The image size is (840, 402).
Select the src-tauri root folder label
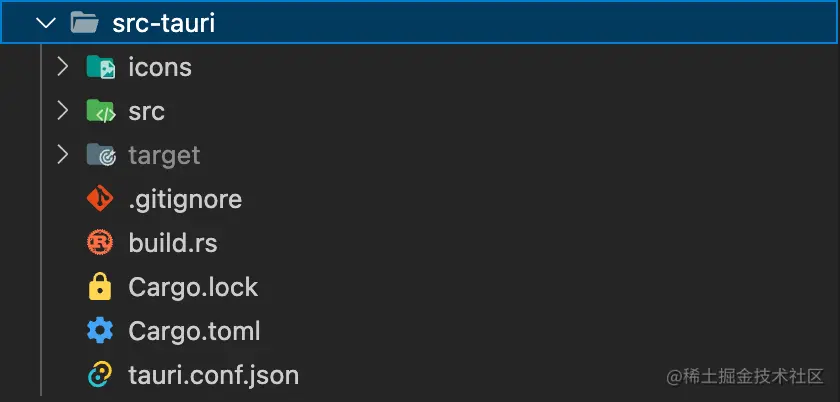click(164, 23)
